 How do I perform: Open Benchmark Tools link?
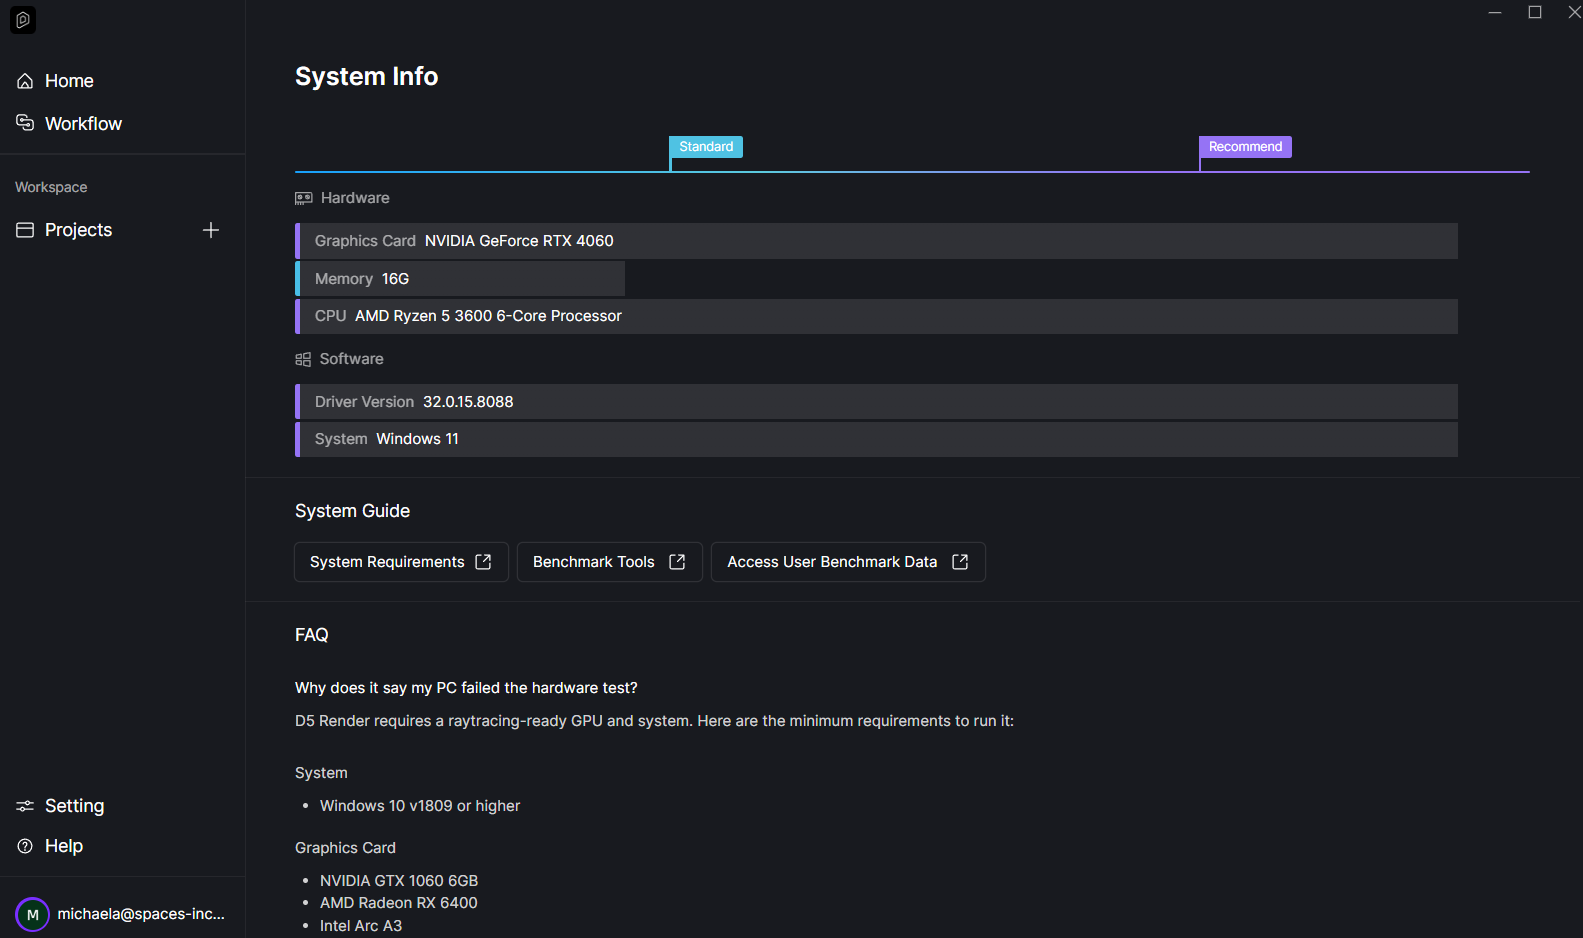click(x=610, y=562)
